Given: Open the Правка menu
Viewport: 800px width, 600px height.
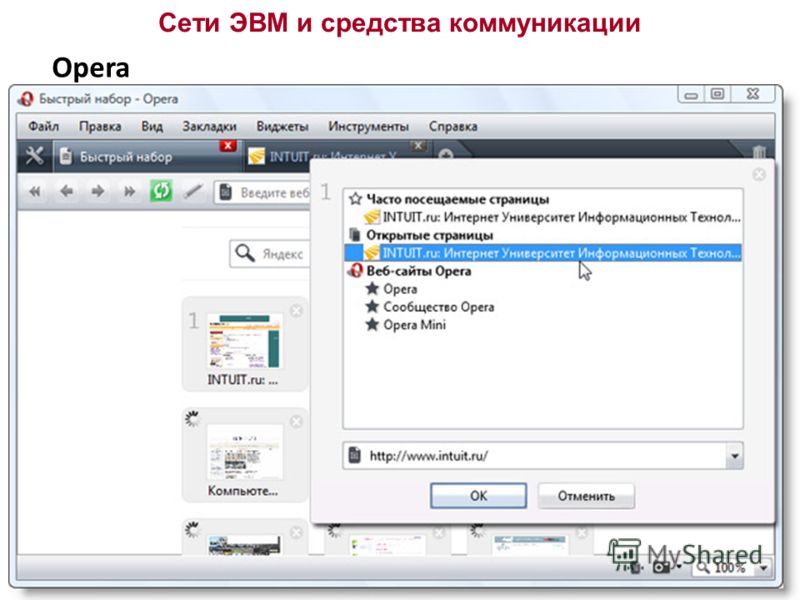Looking at the screenshot, I should tap(100, 126).
